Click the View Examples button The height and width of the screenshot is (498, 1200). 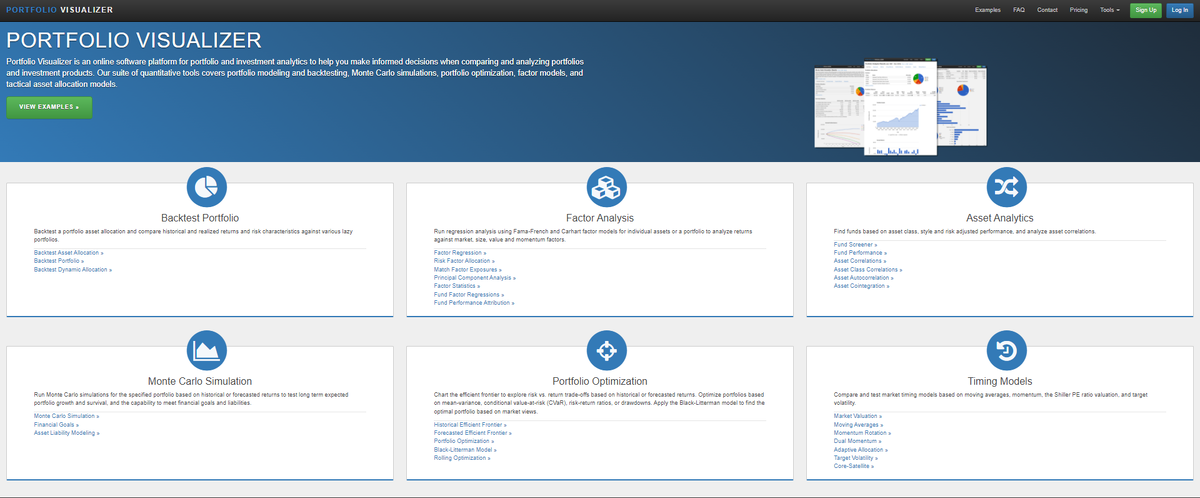pyautogui.click(x=49, y=107)
